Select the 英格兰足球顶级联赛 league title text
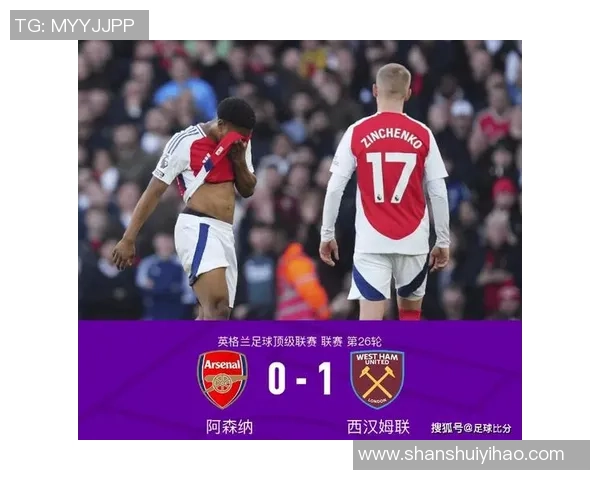 coord(267,341)
